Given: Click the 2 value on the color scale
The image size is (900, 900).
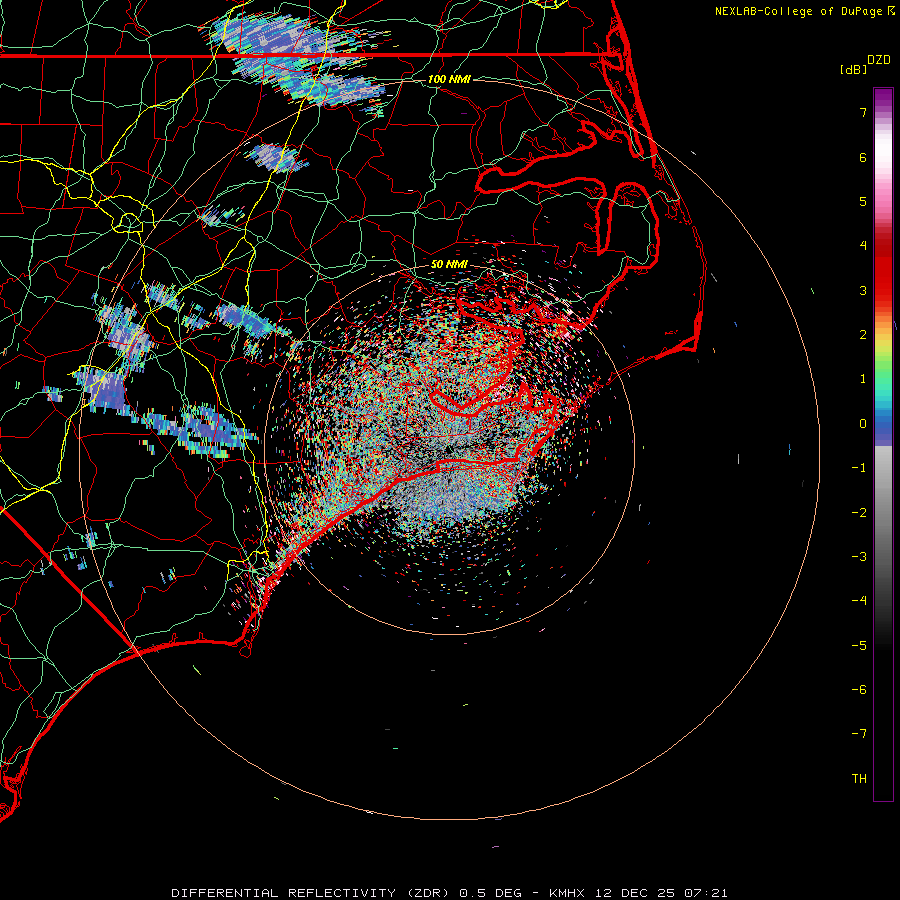Looking at the screenshot, I should click(x=863, y=335).
